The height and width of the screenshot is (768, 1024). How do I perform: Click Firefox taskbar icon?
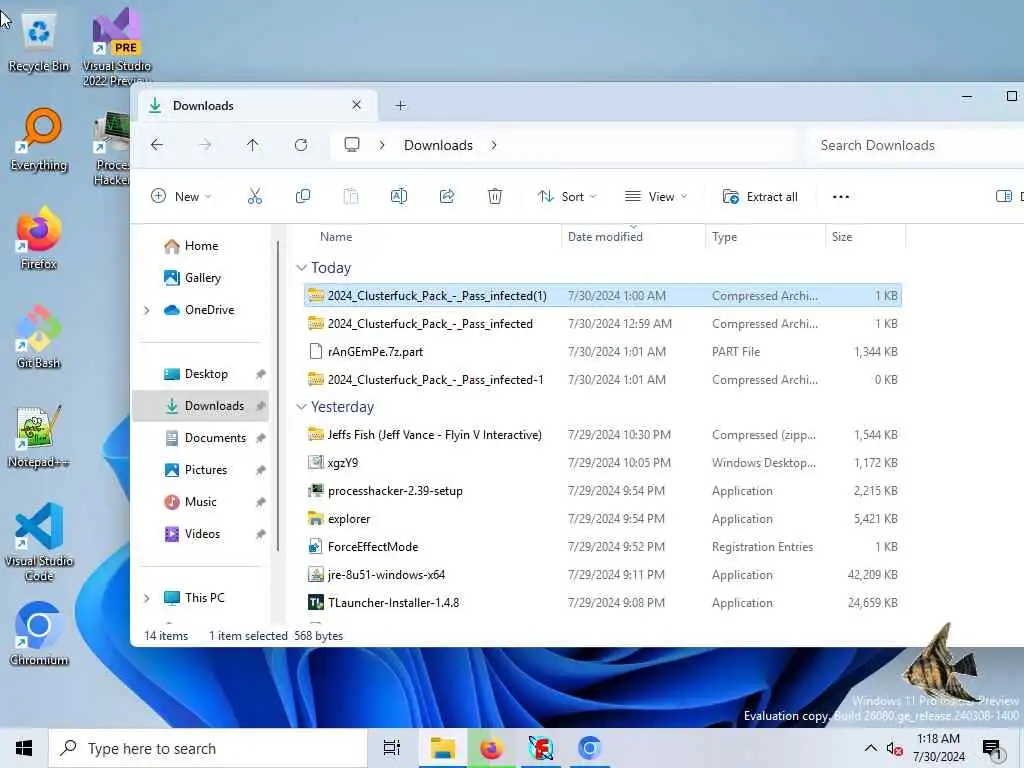(x=491, y=748)
